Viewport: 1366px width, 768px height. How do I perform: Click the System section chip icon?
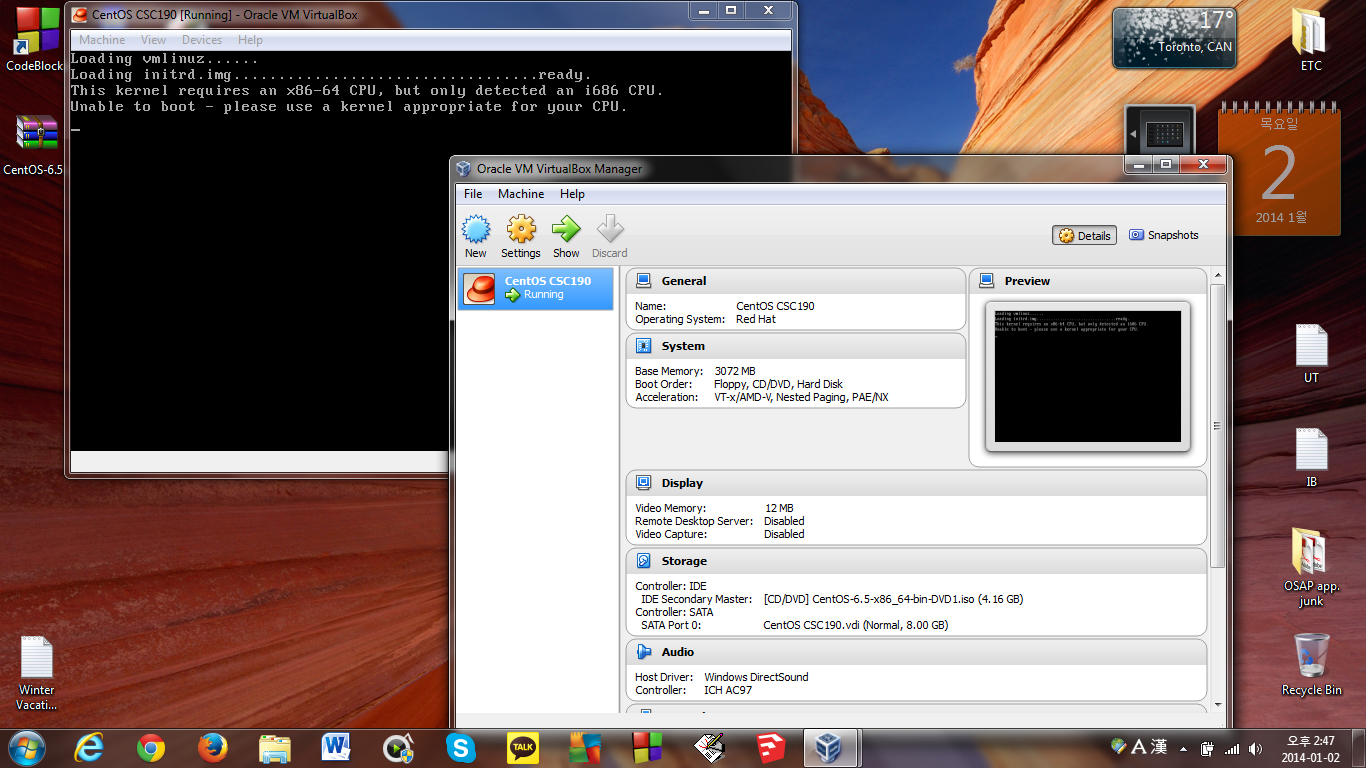tap(644, 346)
